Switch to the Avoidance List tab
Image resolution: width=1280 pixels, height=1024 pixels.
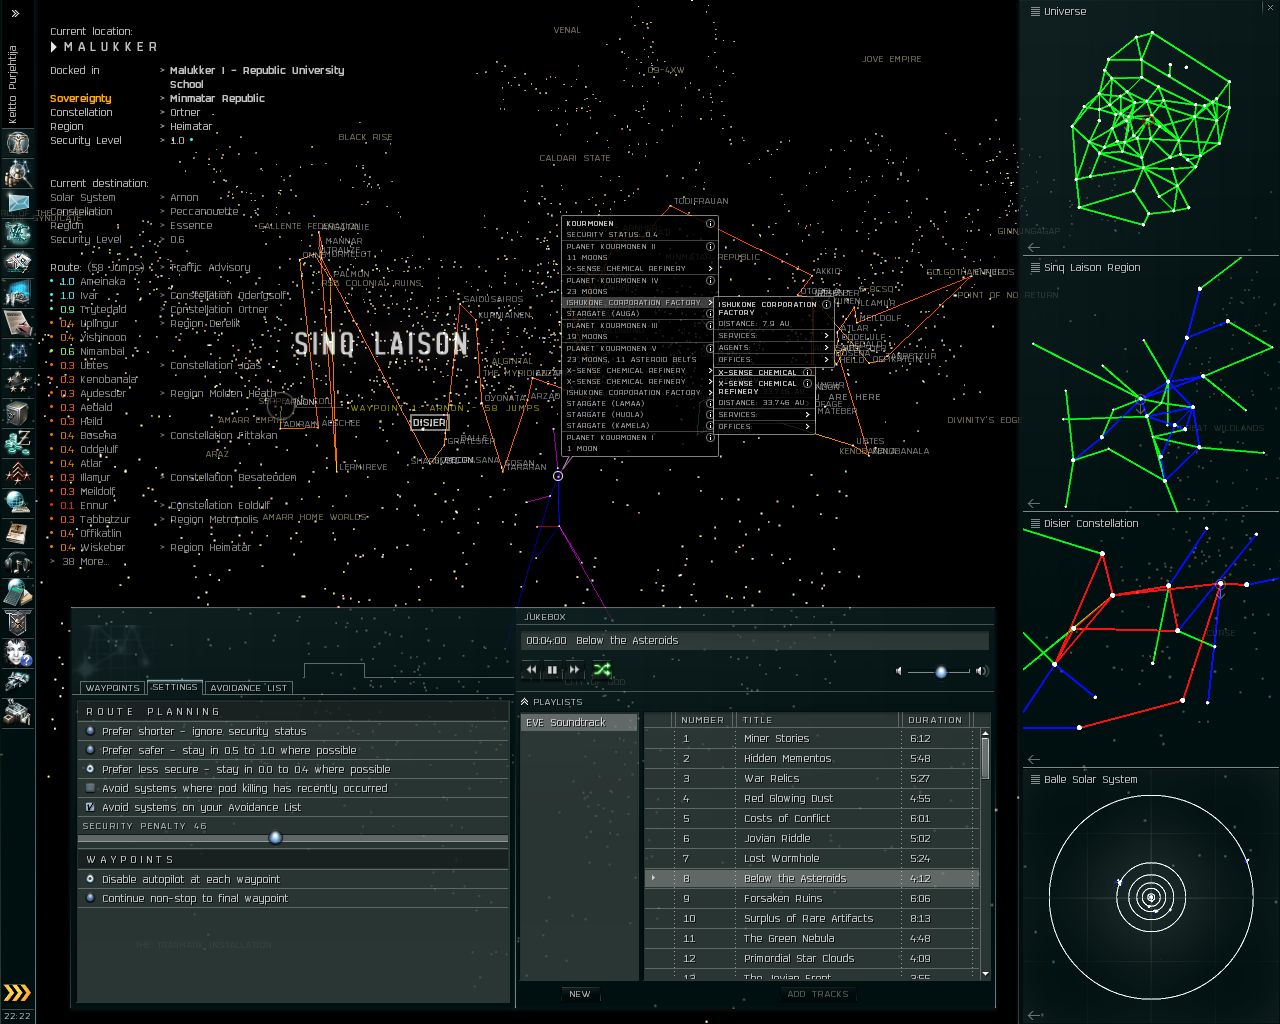(x=249, y=688)
